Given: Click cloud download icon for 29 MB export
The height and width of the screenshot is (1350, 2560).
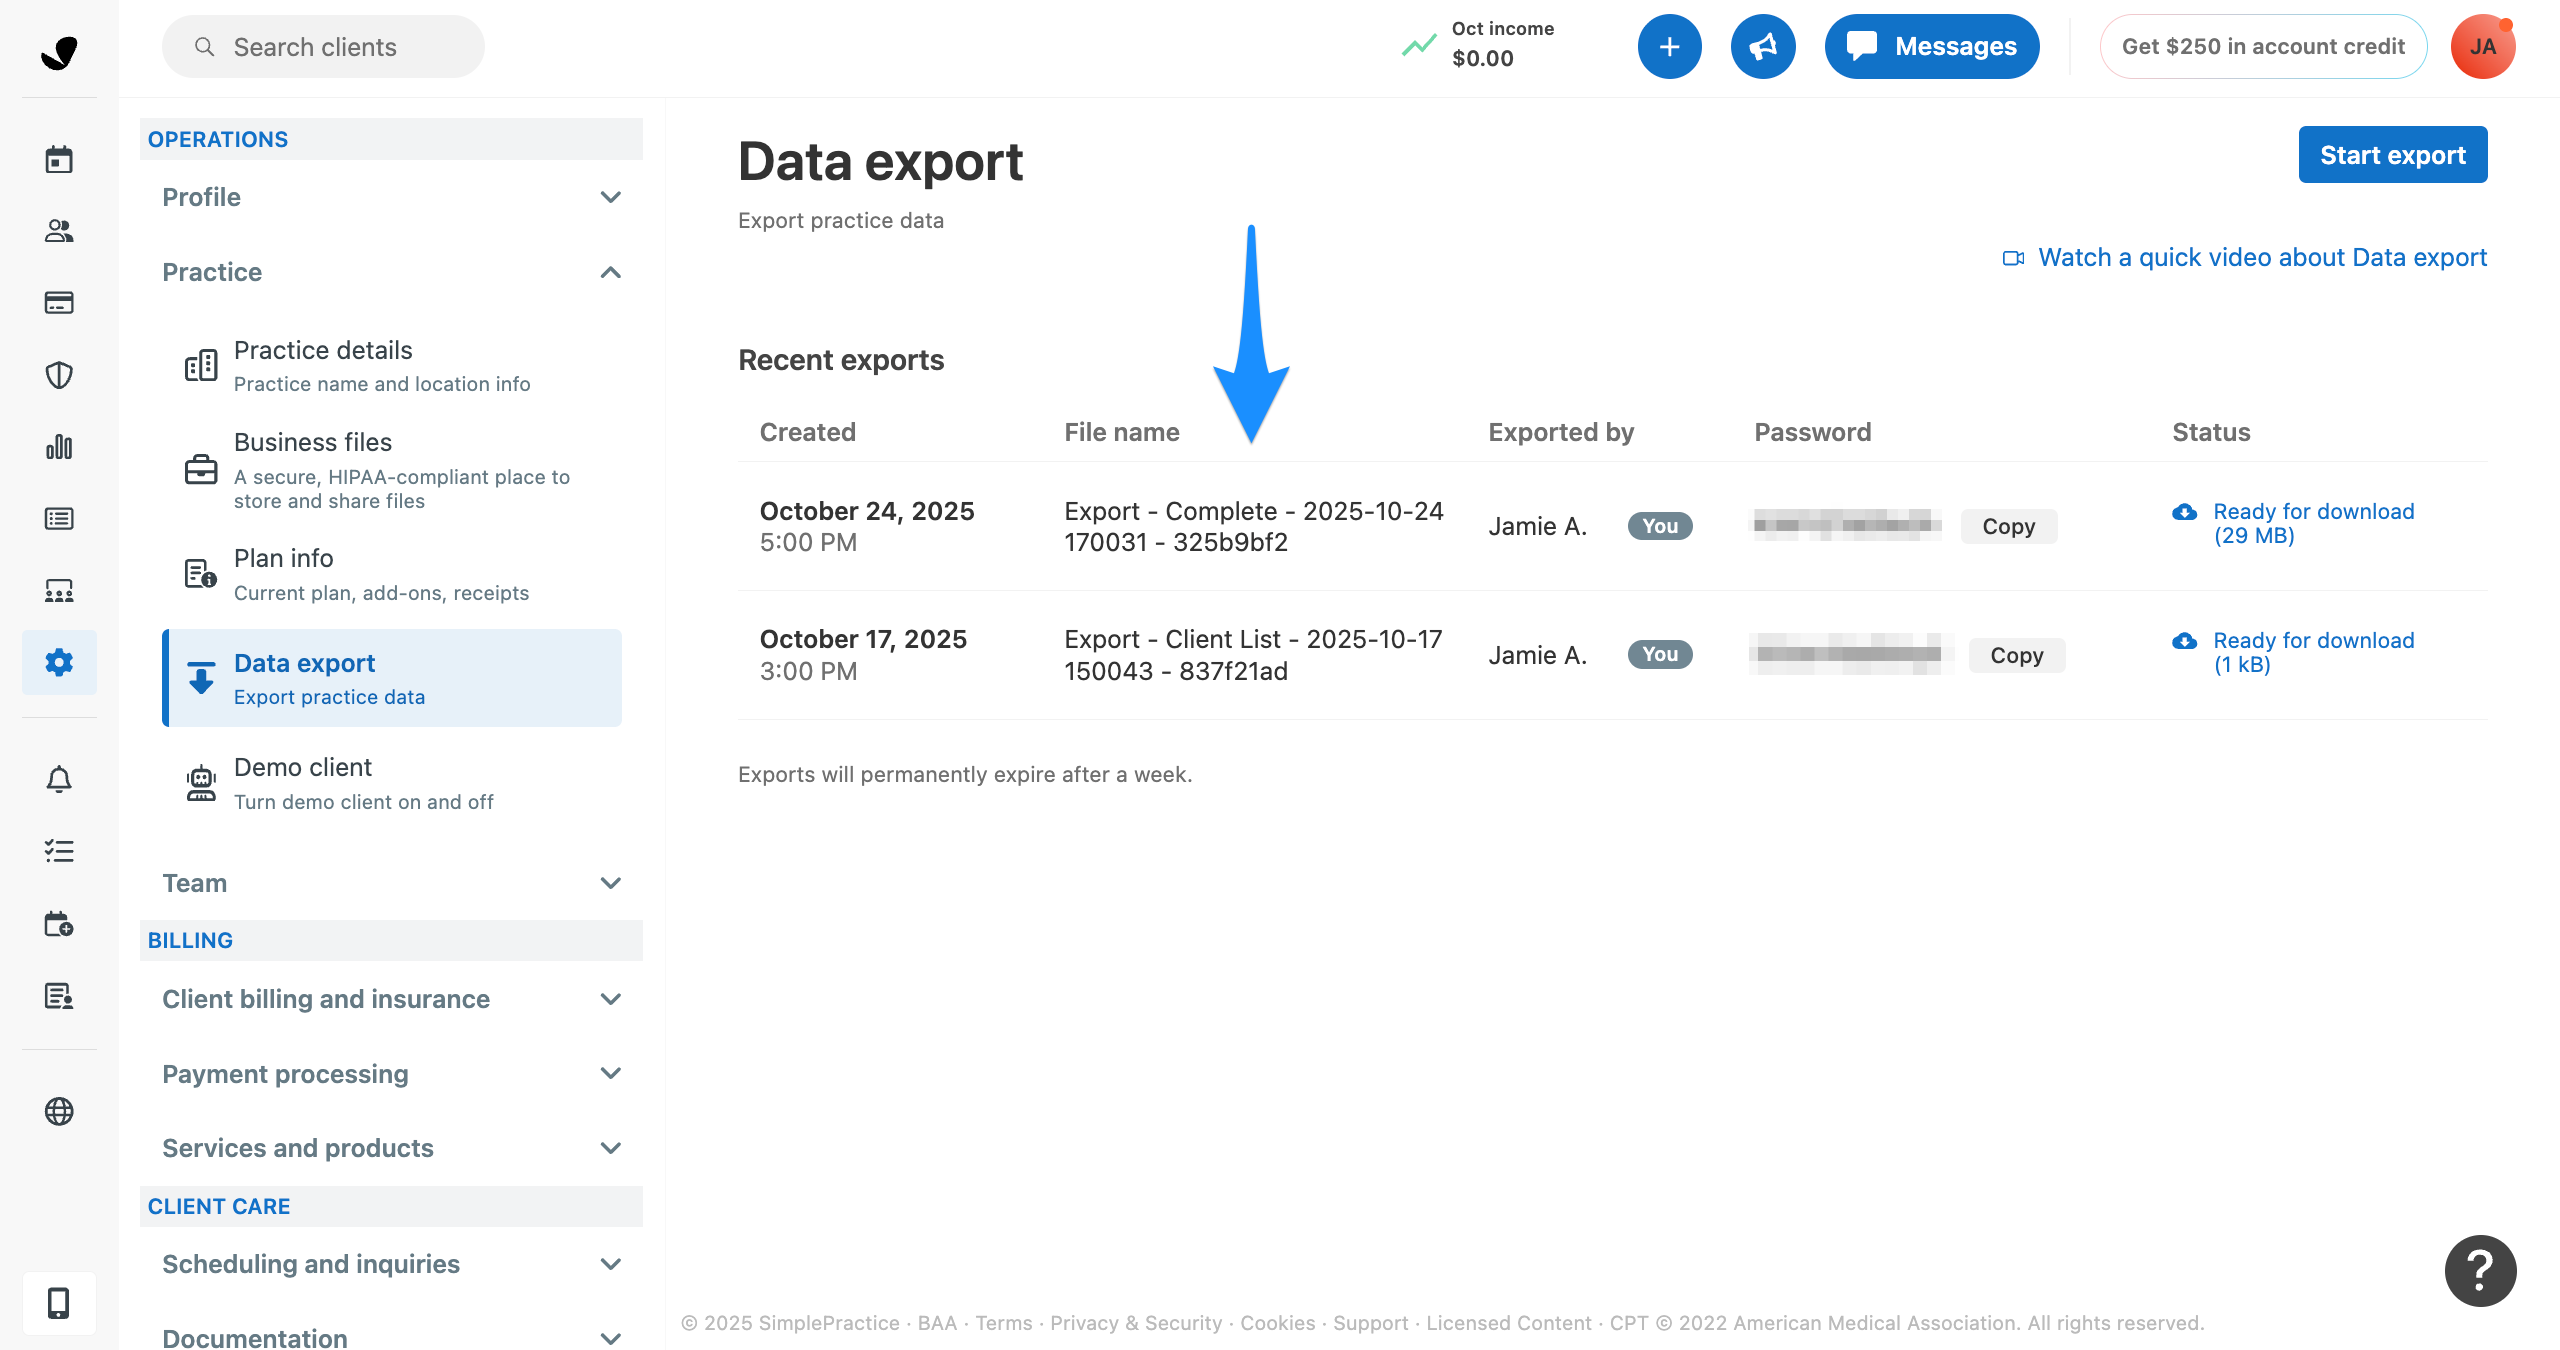Looking at the screenshot, I should point(2185,512).
